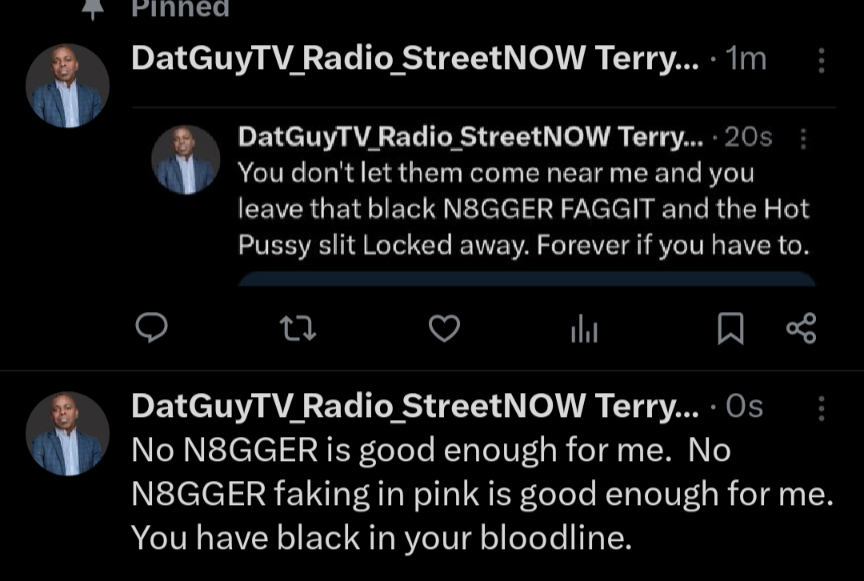864x581 pixels.
Task: Reply to the pinned post
Action: 152,328
